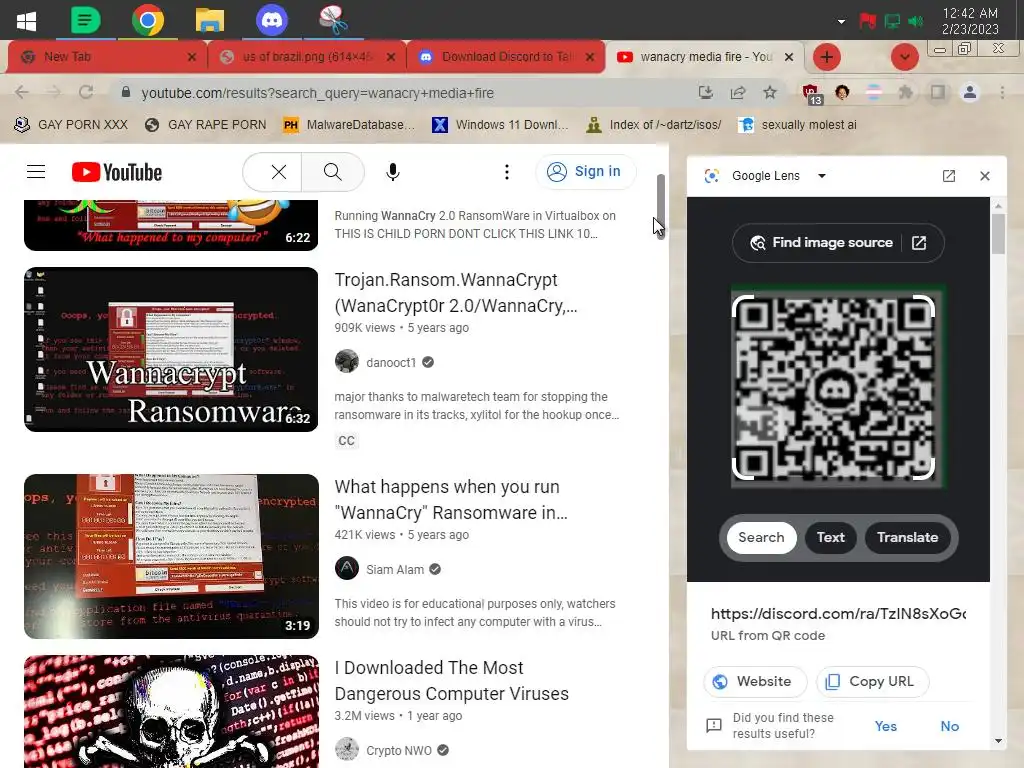Reload the YouTube page

point(86,92)
